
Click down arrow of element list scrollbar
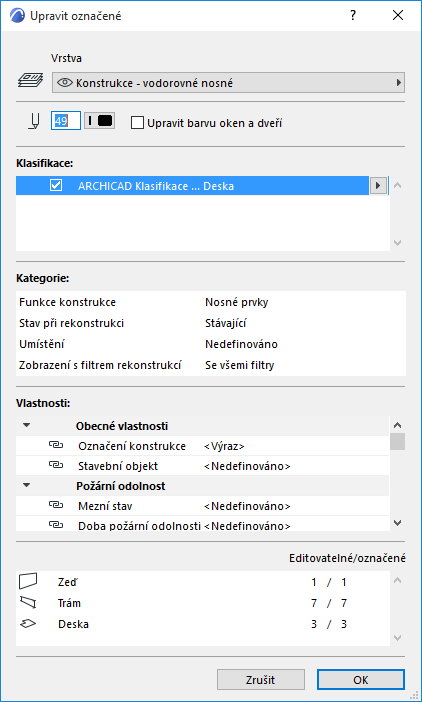click(397, 638)
